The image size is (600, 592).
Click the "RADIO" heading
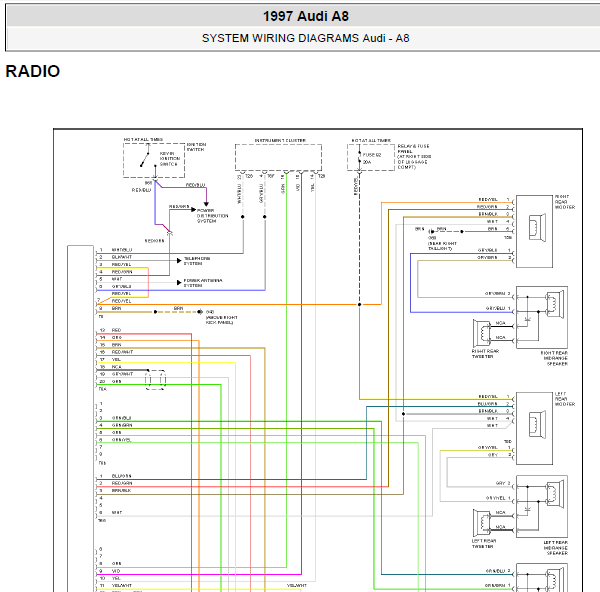tap(33, 71)
